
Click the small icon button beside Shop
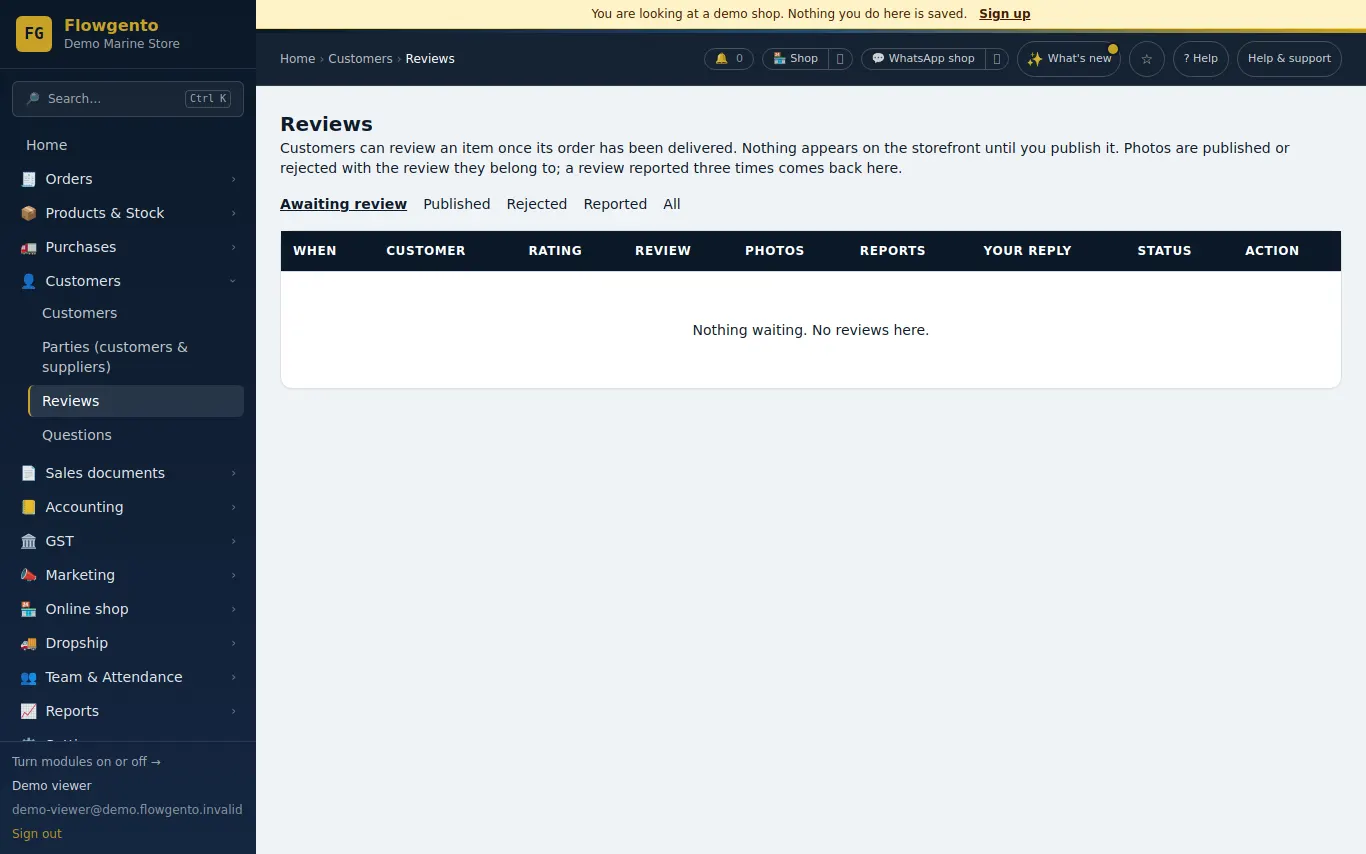840,59
